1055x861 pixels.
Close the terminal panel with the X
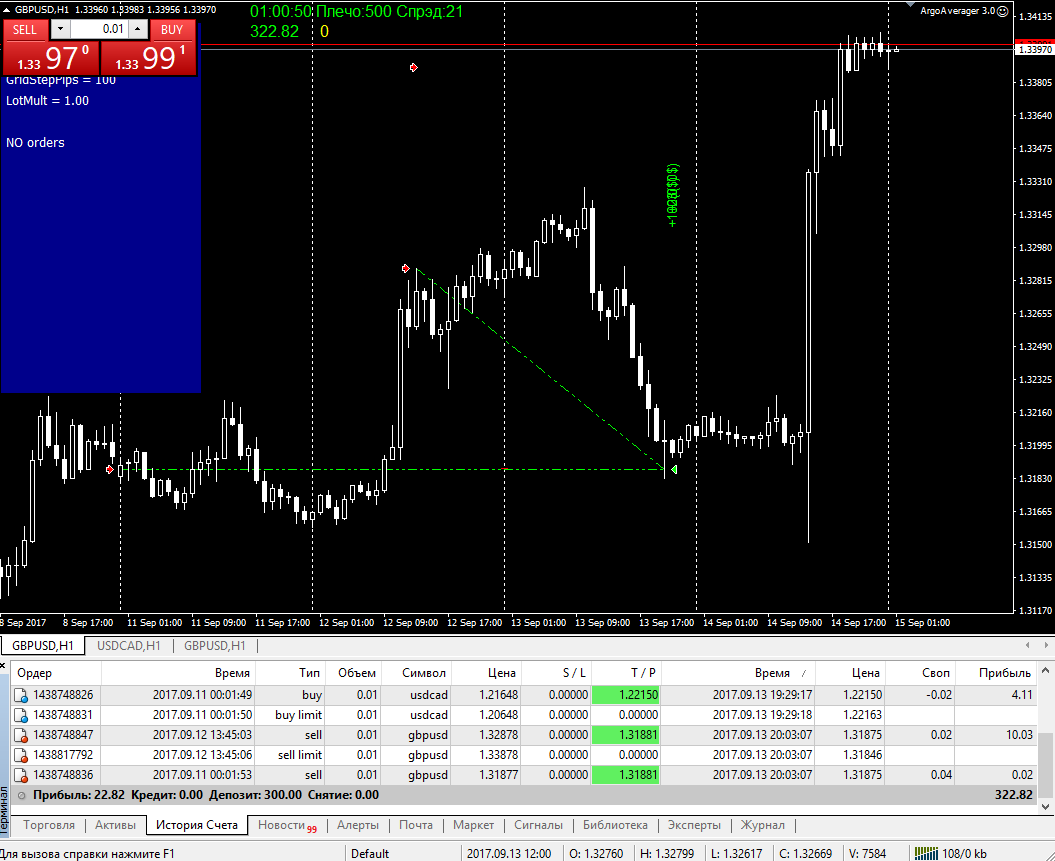pyautogui.click(x=3, y=665)
